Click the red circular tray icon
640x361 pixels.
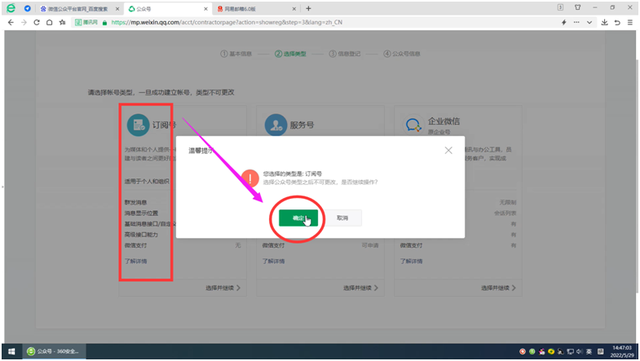pyautogui.click(x=522, y=351)
